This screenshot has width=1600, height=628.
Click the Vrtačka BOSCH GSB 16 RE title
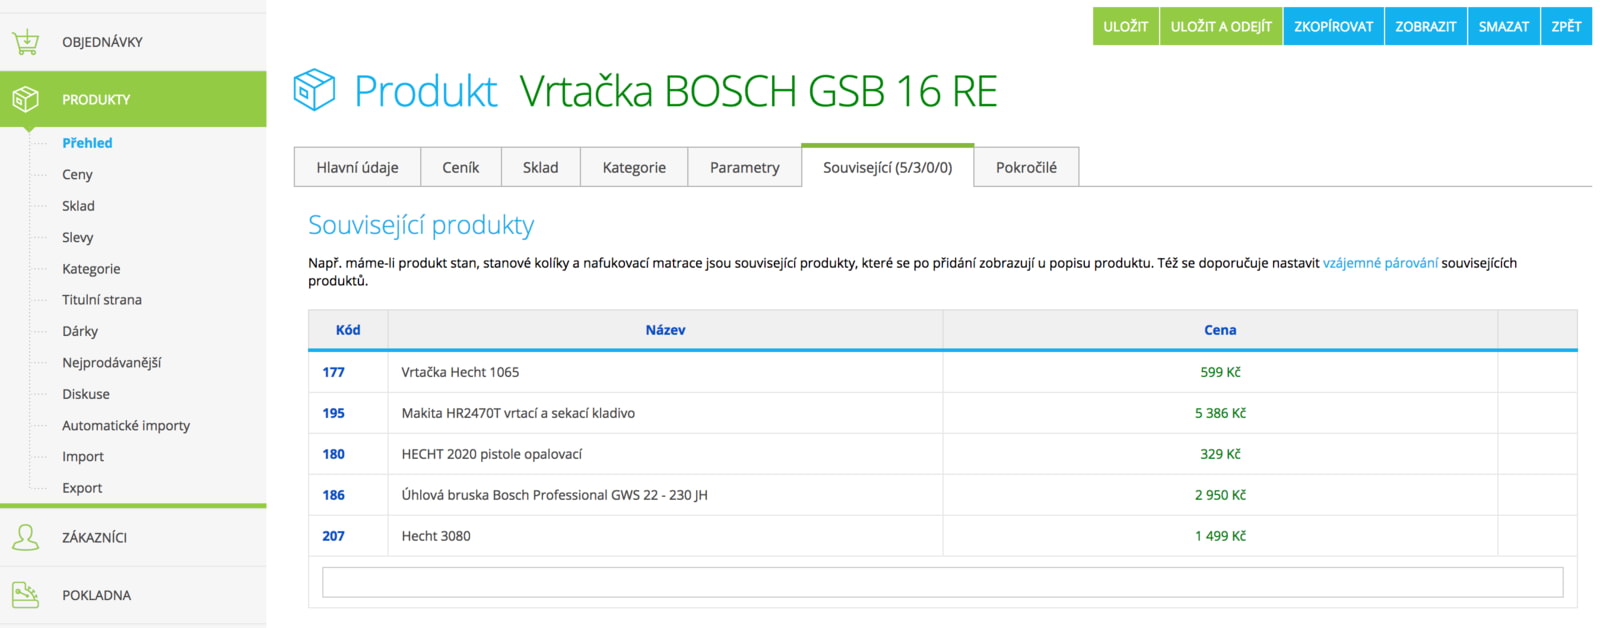click(x=758, y=91)
